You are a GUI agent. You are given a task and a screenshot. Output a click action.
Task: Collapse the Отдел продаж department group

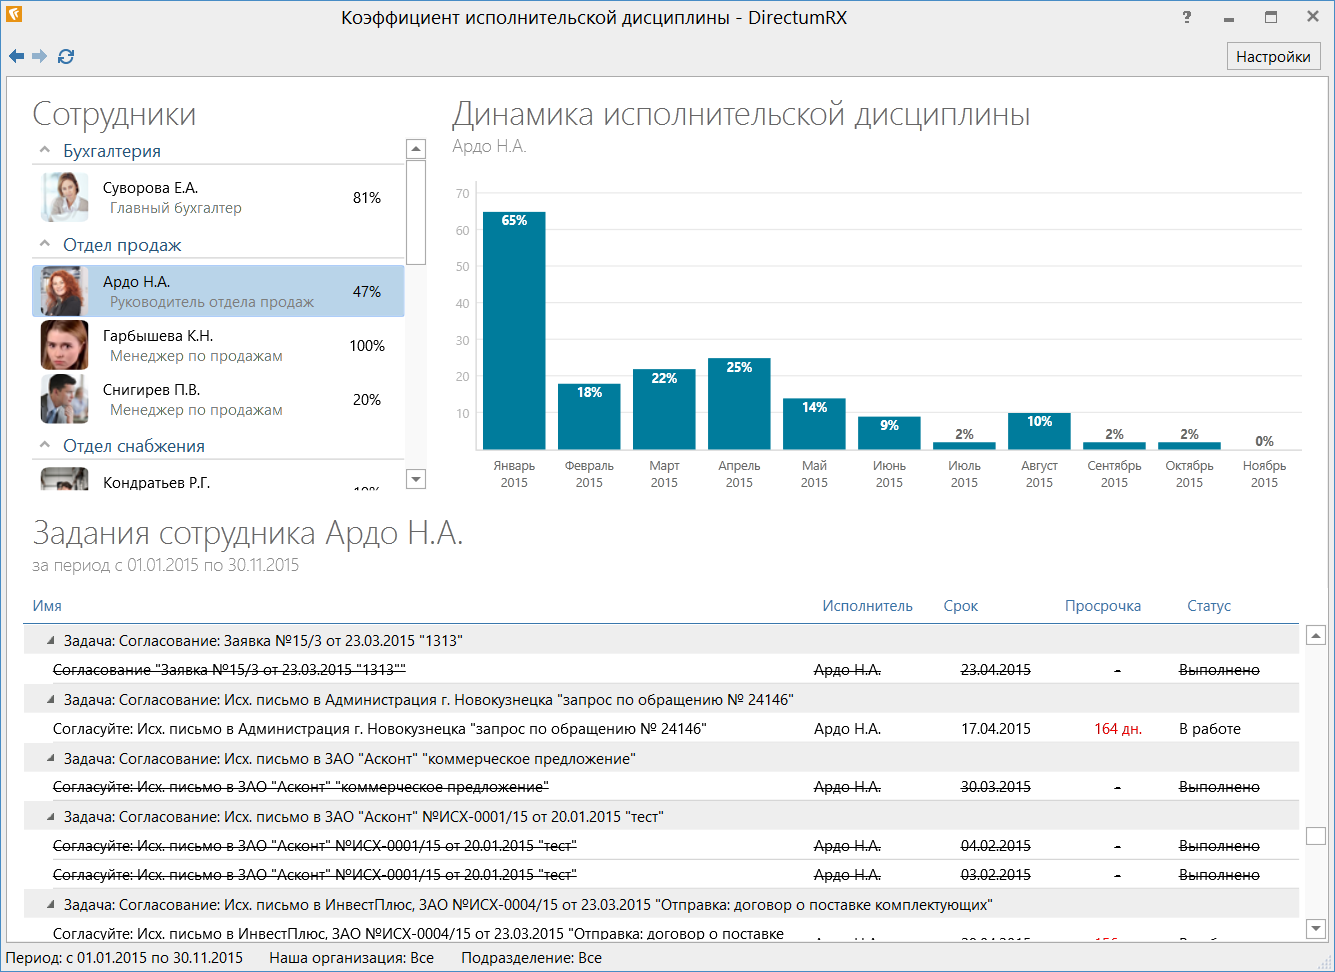click(x=44, y=244)
